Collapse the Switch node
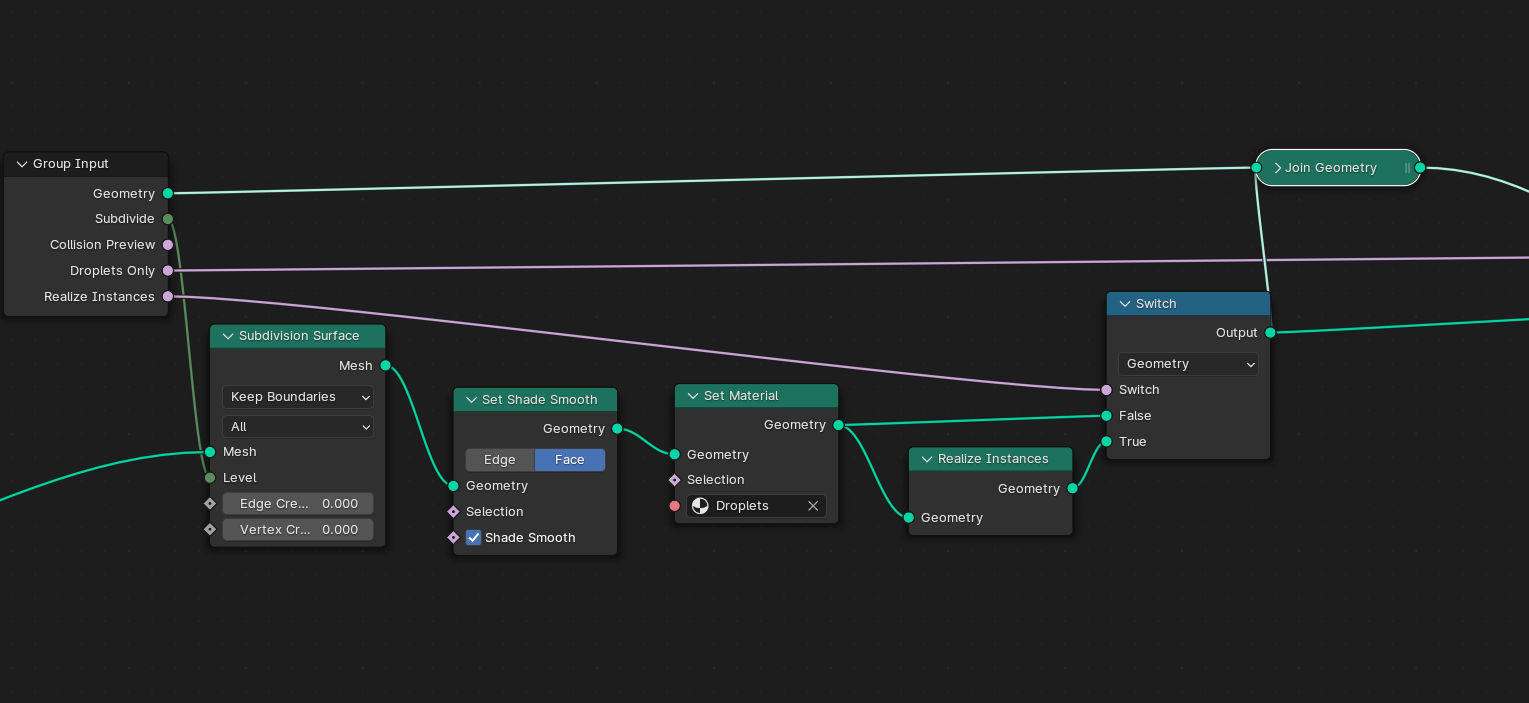 click(1124, 304)
